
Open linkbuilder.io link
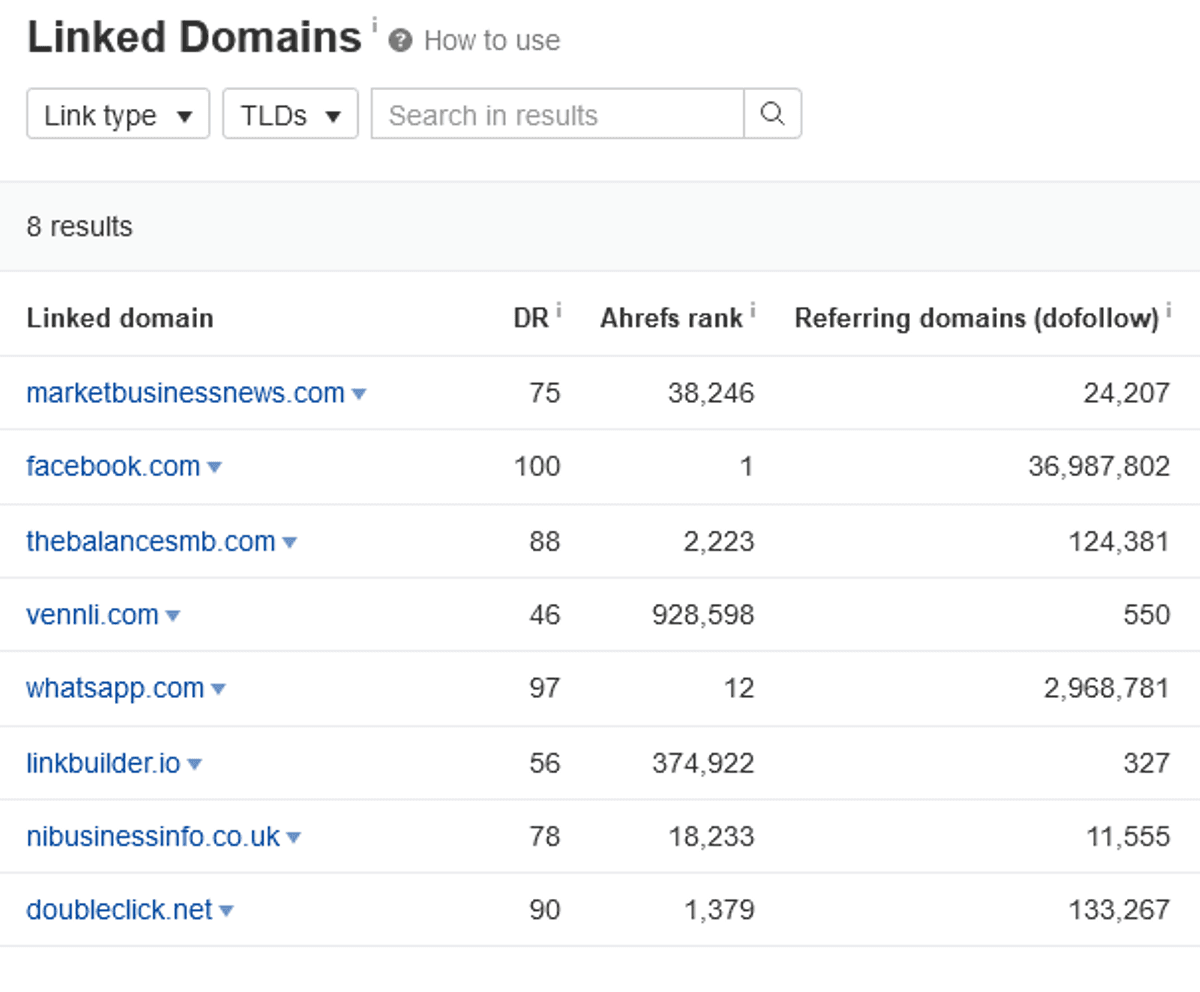pos(103,763)
